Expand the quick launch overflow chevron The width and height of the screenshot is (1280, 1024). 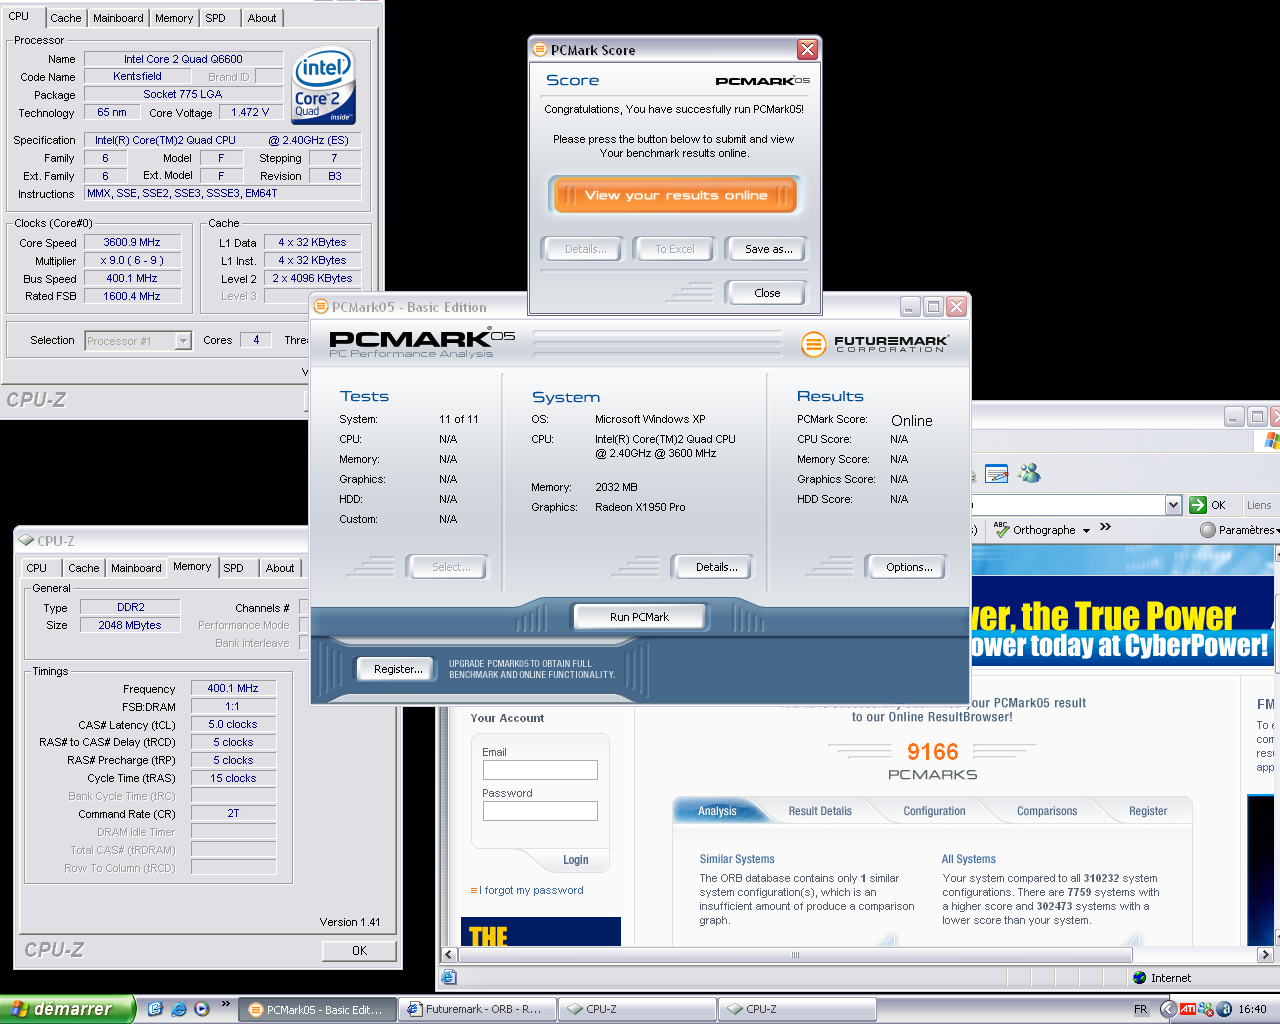coord(225,1004)
